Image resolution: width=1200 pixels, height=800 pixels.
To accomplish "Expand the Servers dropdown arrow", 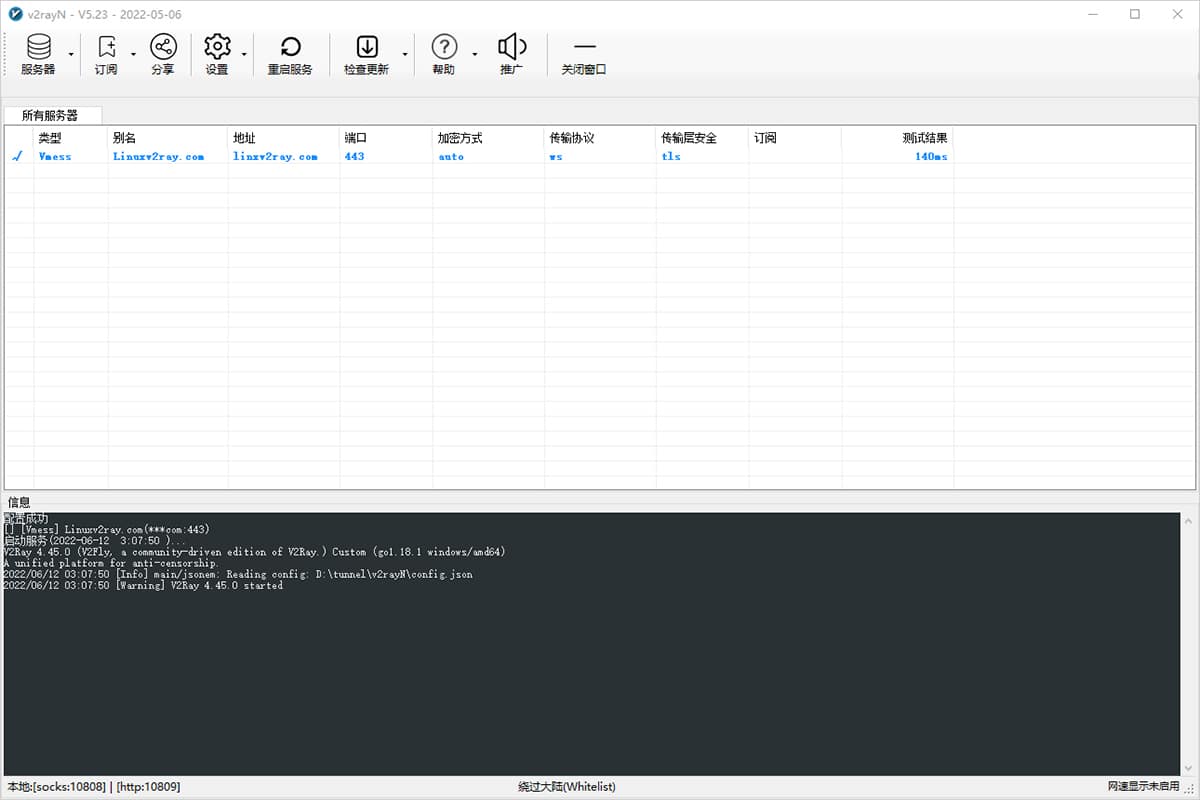I will (x=71, y=54).
